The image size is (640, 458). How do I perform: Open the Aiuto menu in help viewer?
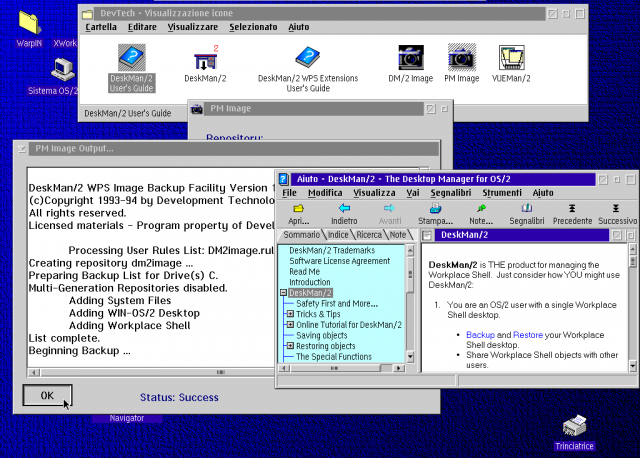[x=543, y=193]
